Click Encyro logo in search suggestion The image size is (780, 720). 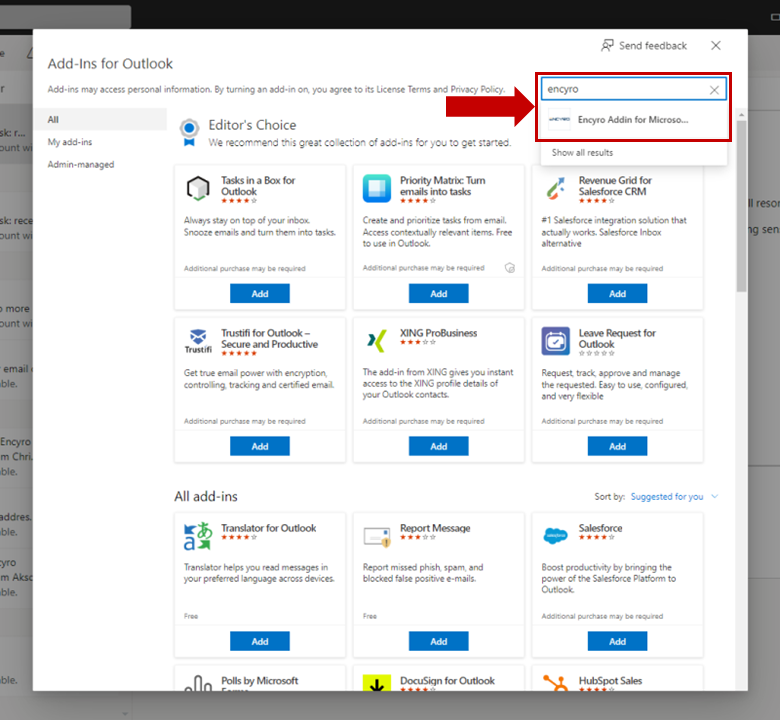[559, 119]
